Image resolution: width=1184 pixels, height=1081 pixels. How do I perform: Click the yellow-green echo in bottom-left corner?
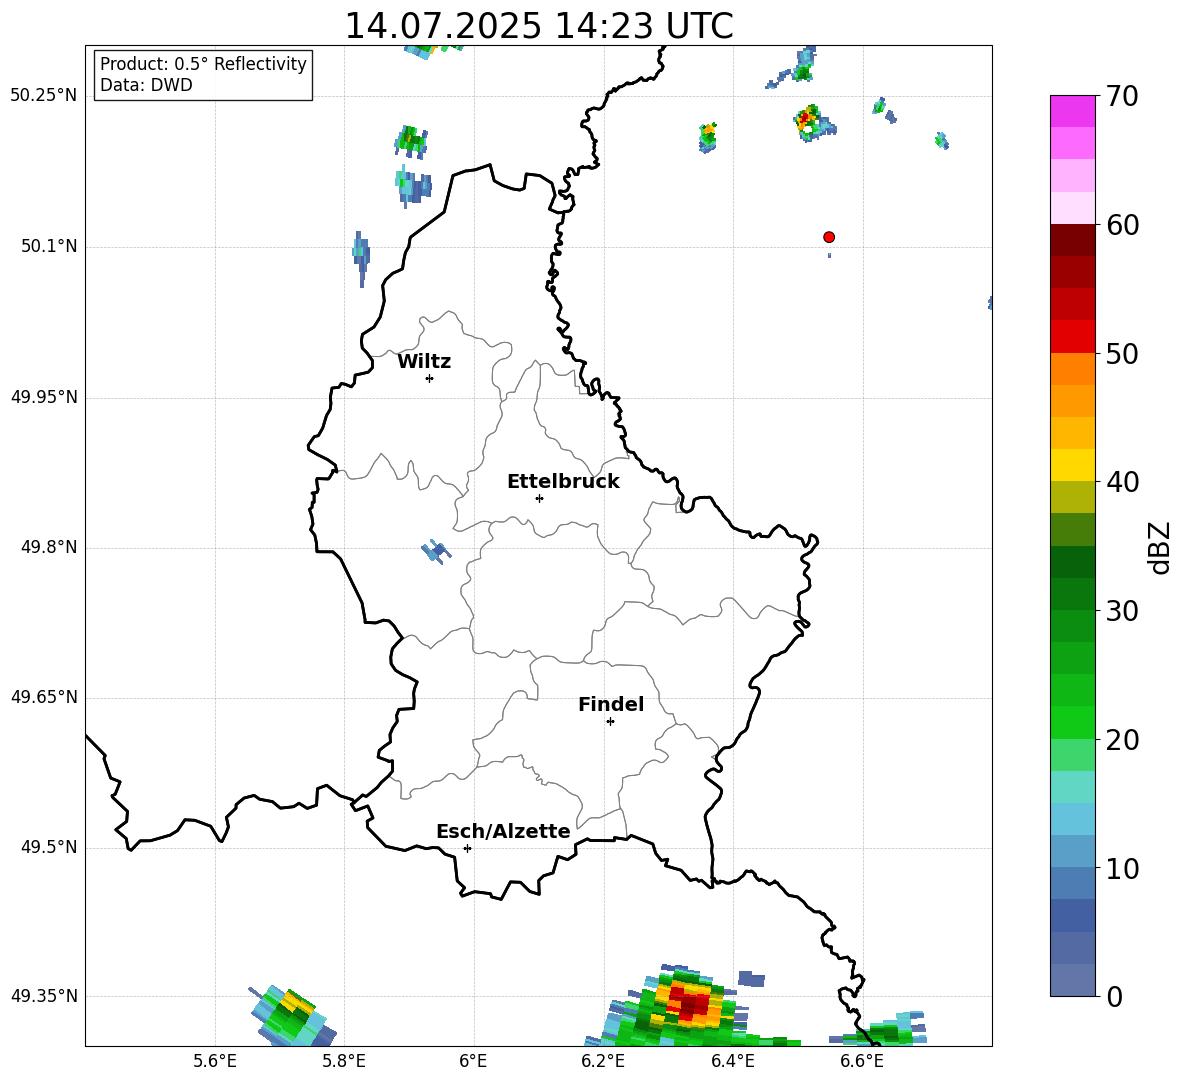[x=293, y=1015]
